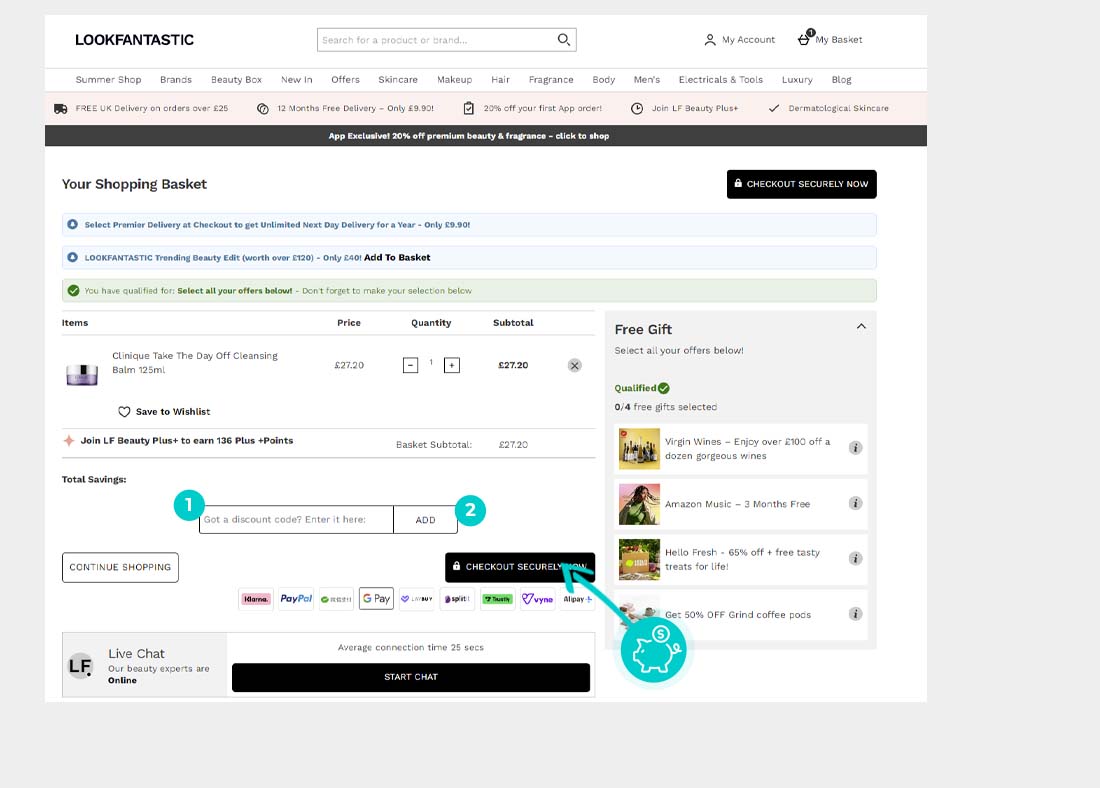Open the Fragrance menu
The height and width of the screenshot is (788, 1100).
[551, 80]
